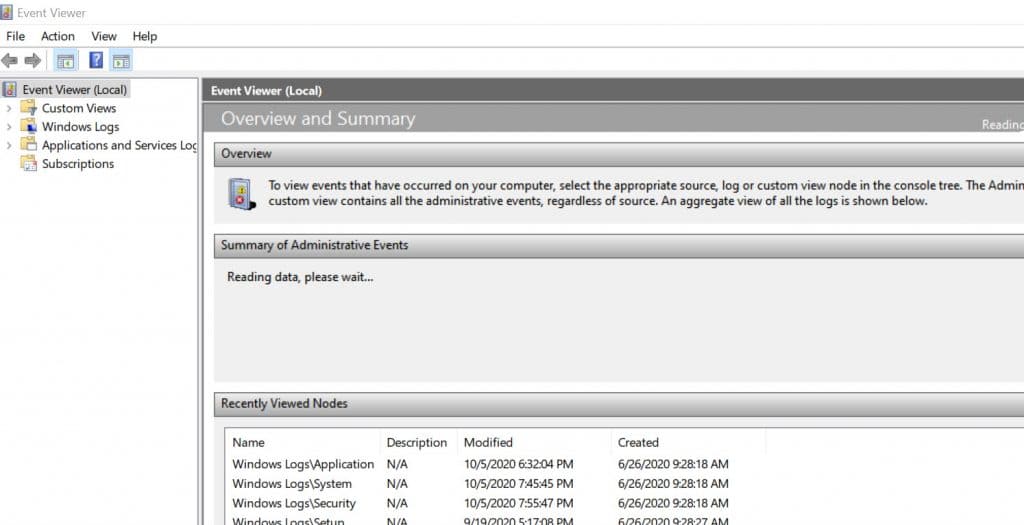Open Help via the question mark icon
This screenshot has height=525, width=1024.
96,61
